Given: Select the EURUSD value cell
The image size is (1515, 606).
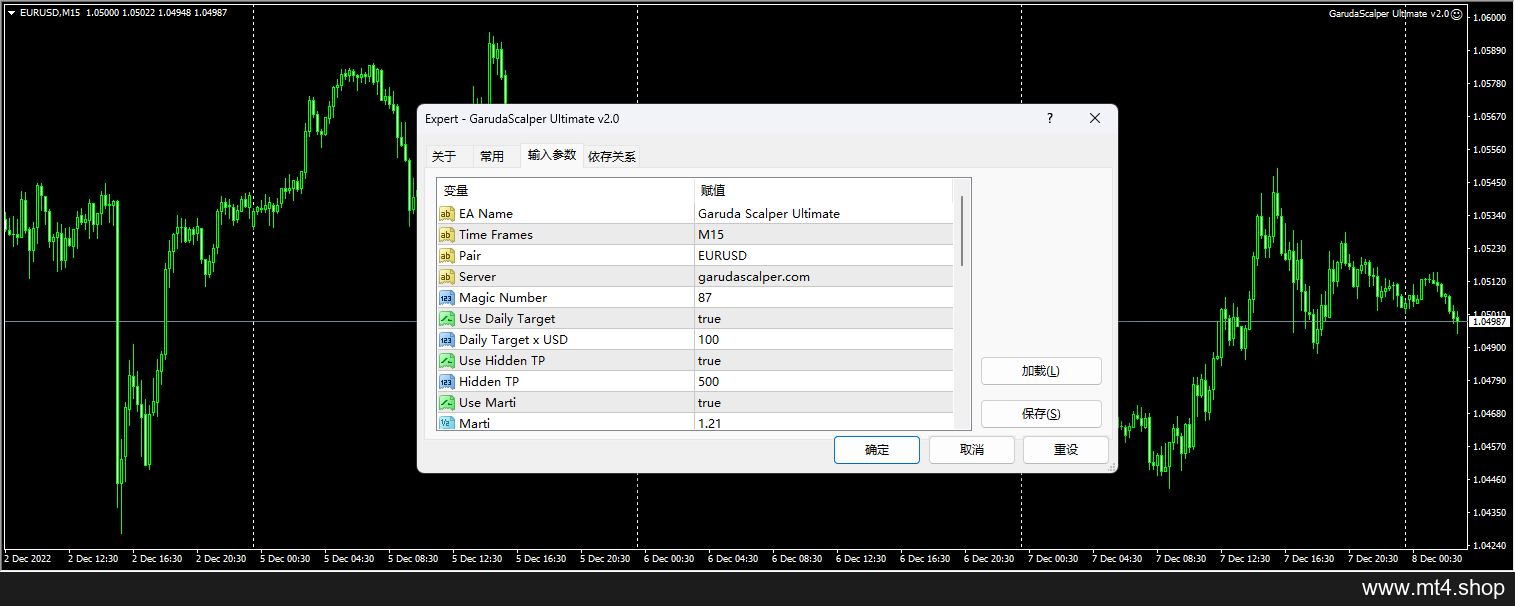Looking at the screenshot, I should [x=824, y=256].
